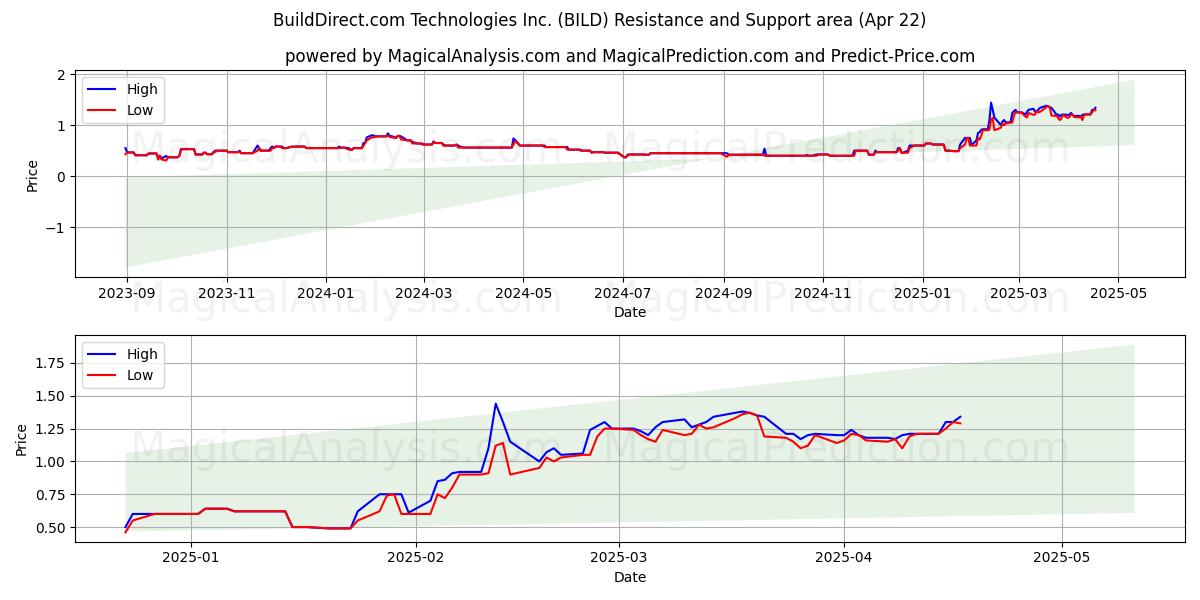Click the '2024-01' date tick label

[x=326, y=294]
